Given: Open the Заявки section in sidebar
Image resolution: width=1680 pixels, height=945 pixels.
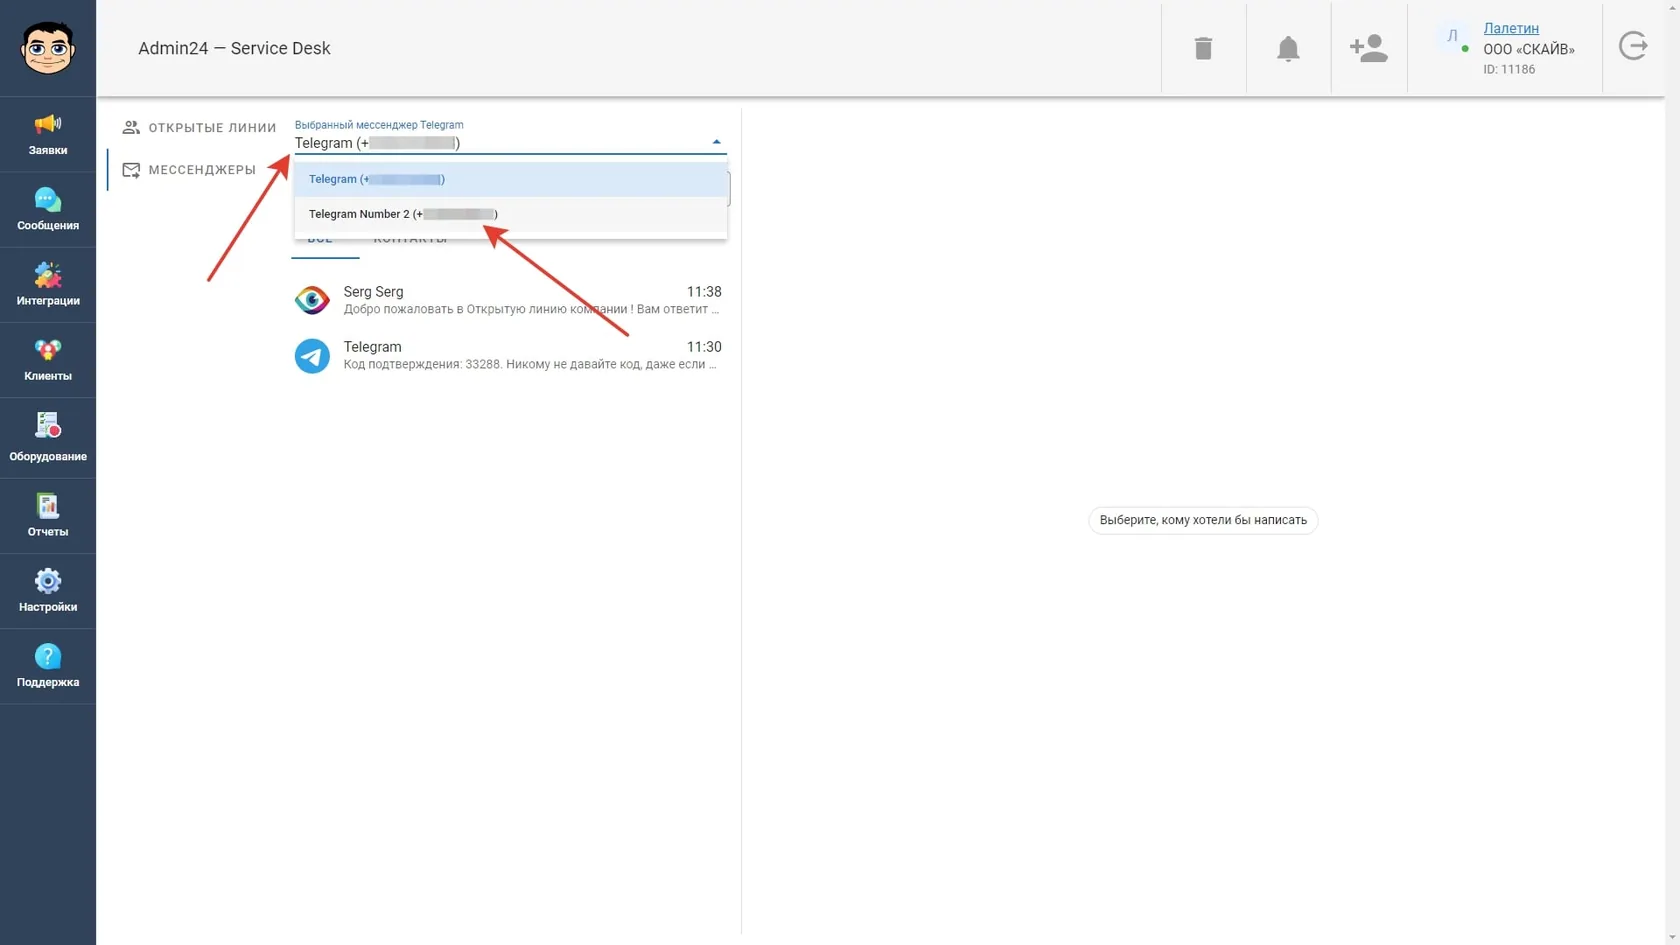Looking at the screenshot, I should pyautogui.click(x=48, y=135).
